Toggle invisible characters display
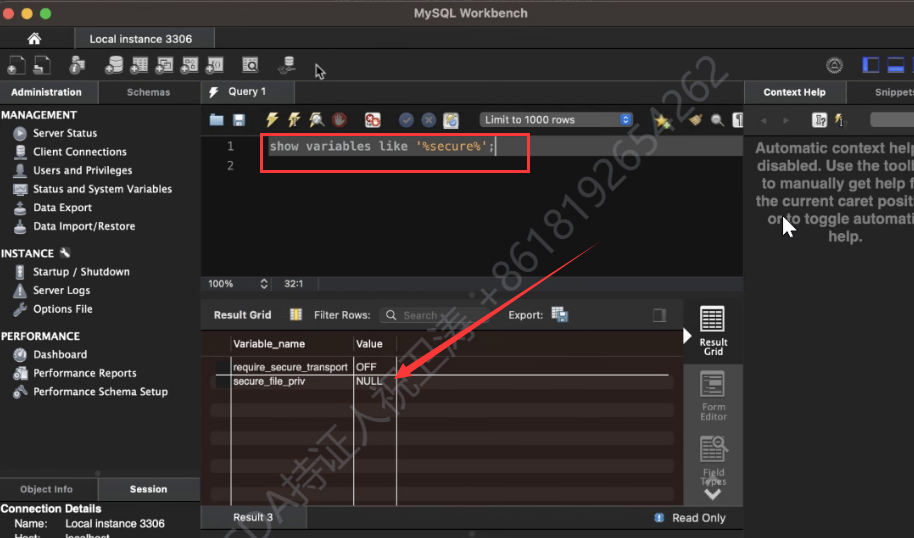 click(737, 120)
